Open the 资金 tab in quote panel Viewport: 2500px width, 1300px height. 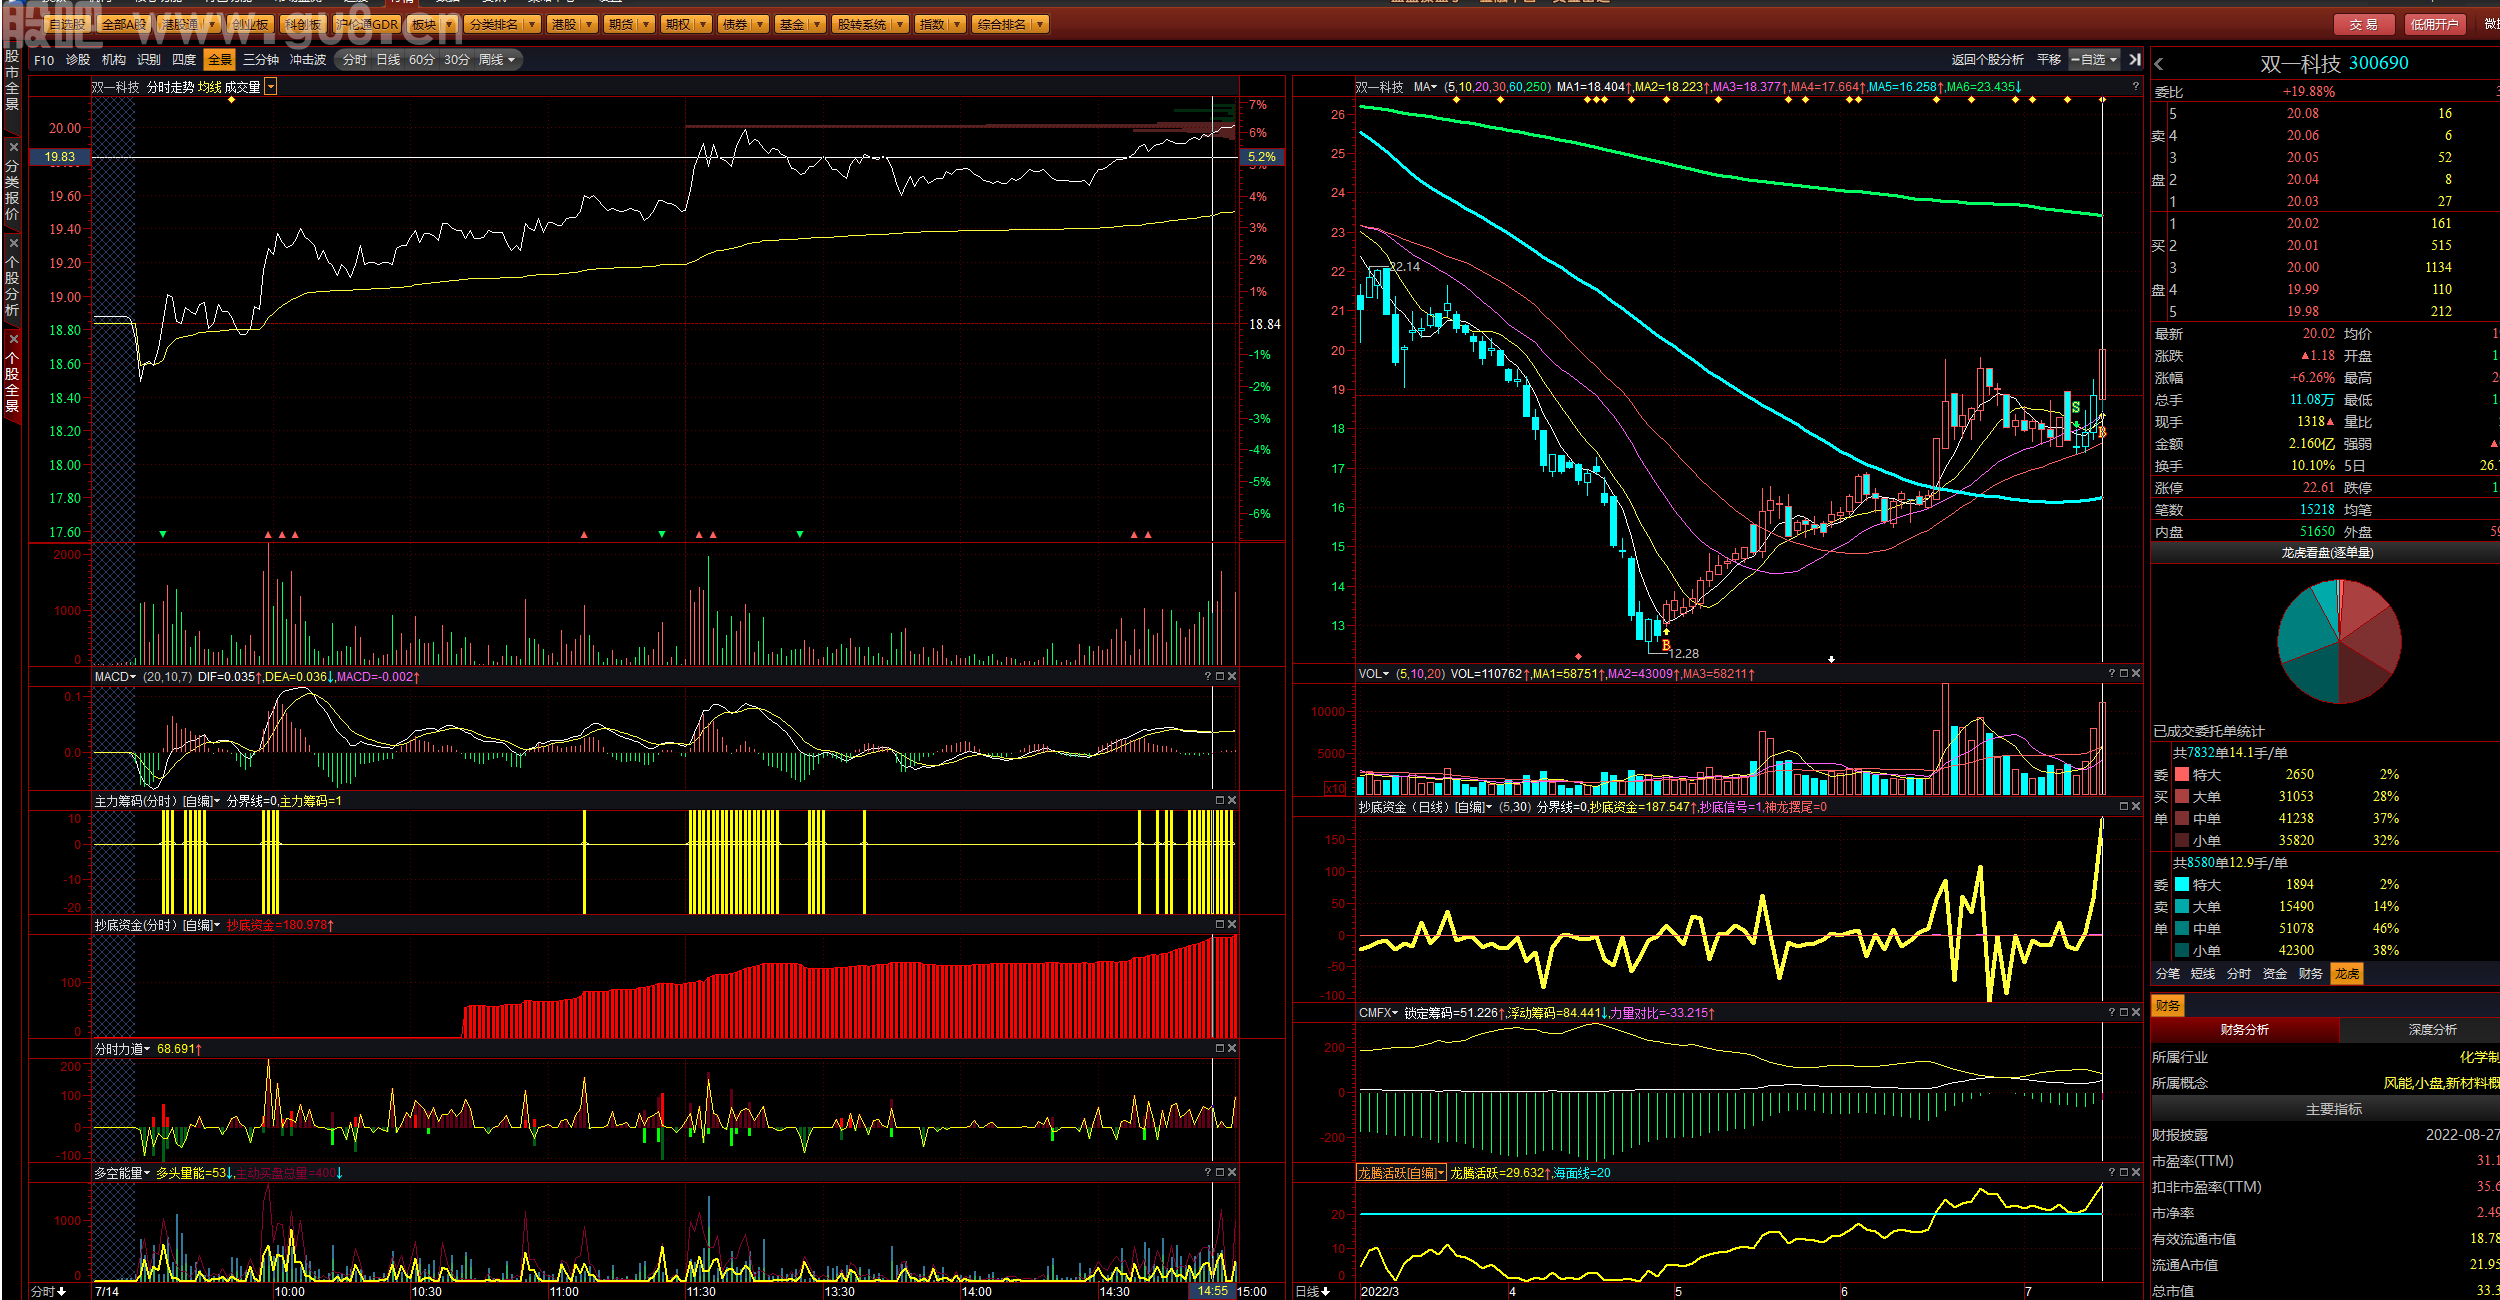pos(2274,974)
